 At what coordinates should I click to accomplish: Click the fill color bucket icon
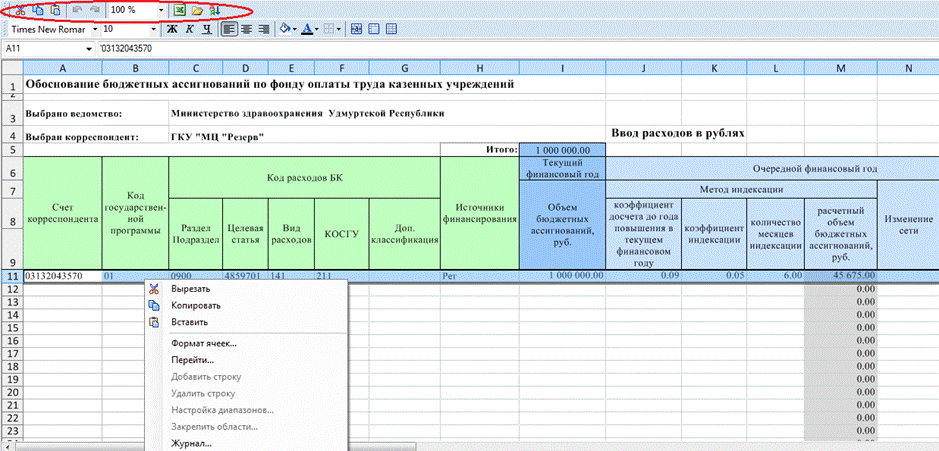284,29
